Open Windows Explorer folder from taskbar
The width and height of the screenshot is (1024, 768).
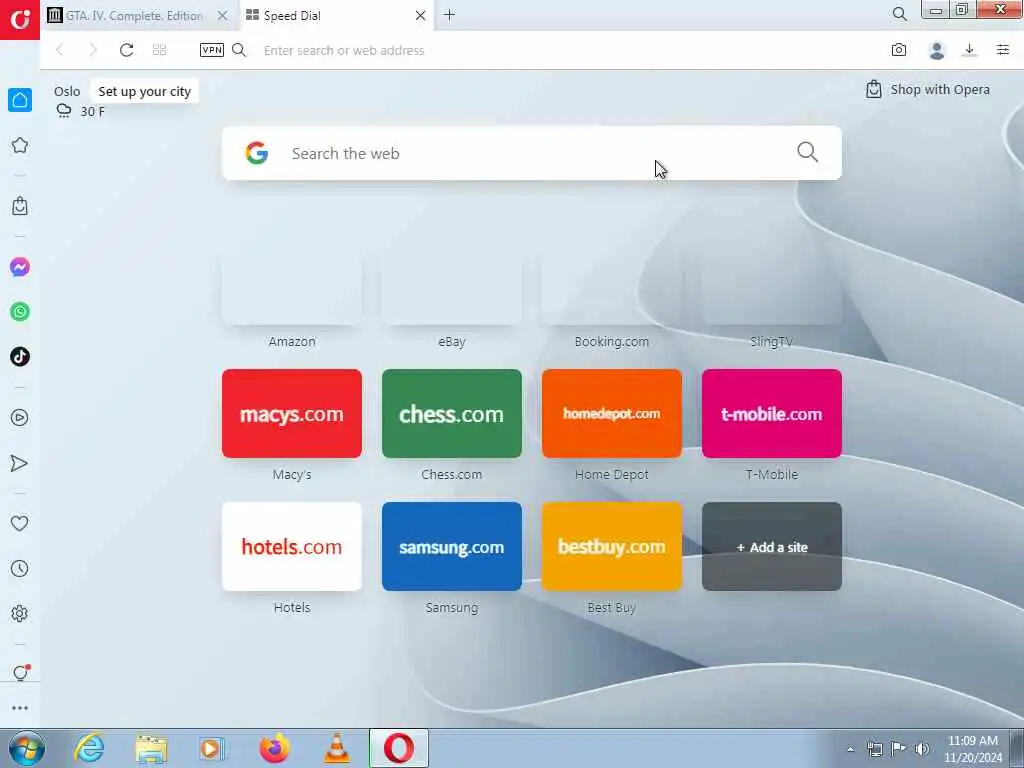click(x=152, y=748)
